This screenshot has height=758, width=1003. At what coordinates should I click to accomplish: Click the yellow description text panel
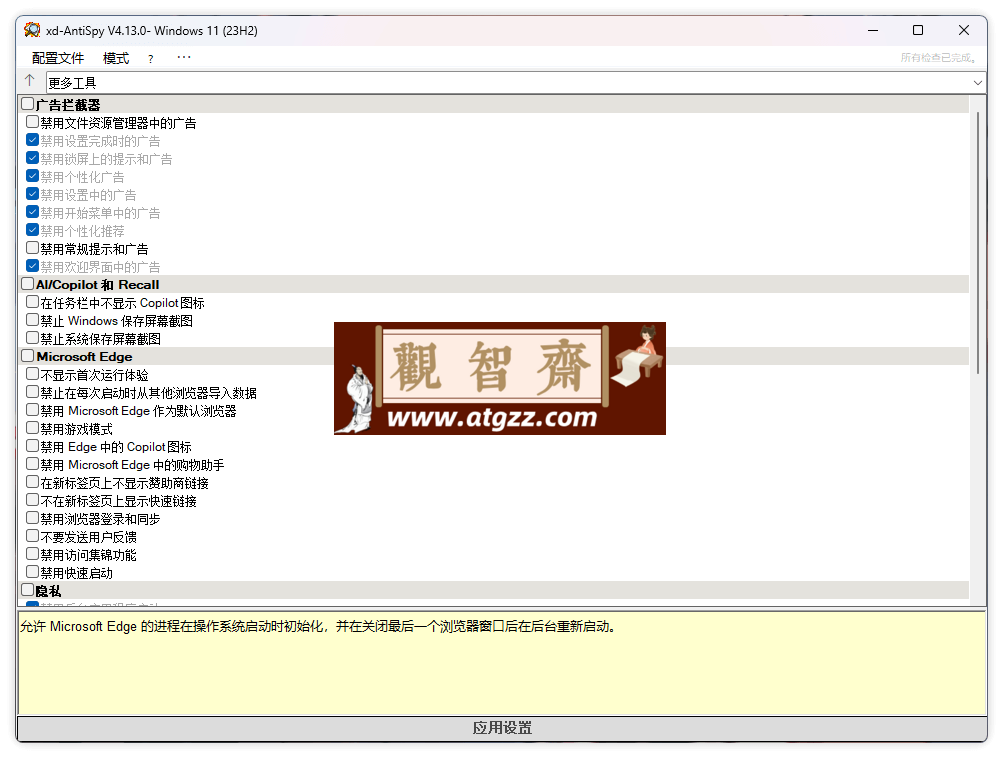[502, 663]
